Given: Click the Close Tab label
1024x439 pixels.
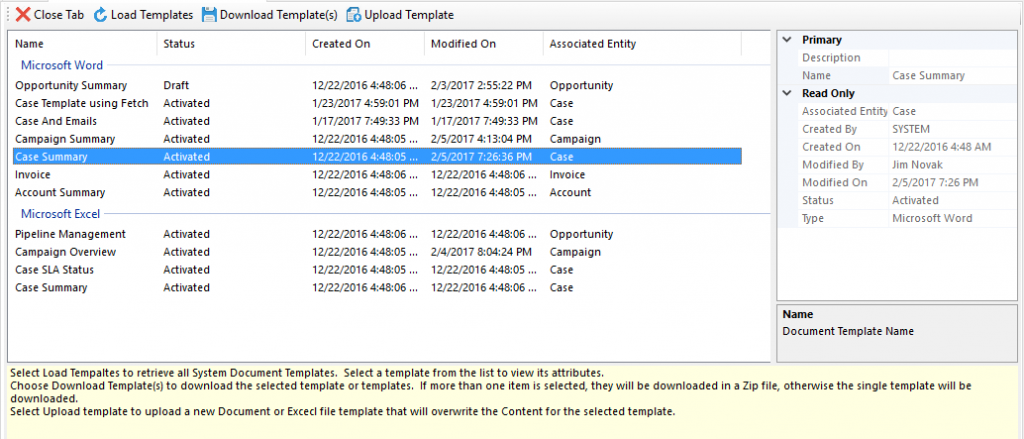Looking at the screenshot, I should 59,14.
